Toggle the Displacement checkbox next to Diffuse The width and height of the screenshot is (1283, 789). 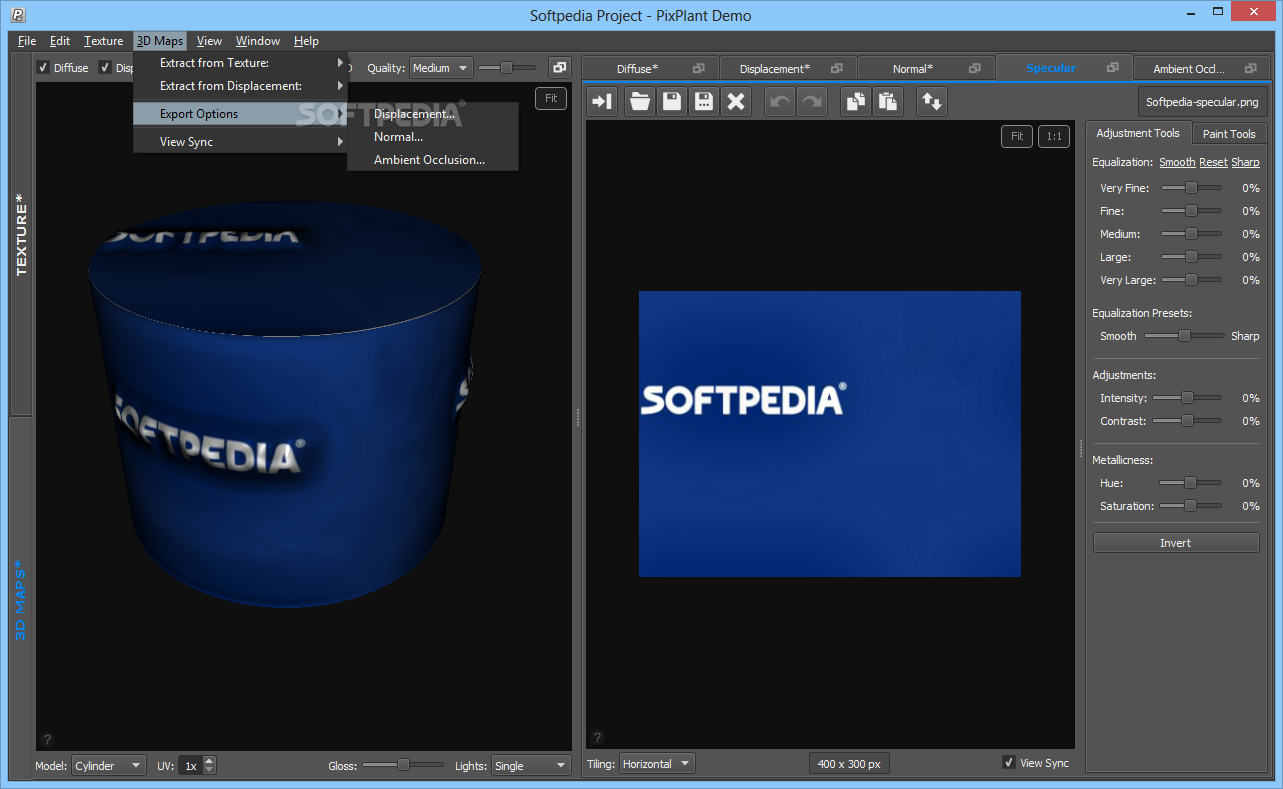point(105,68)
